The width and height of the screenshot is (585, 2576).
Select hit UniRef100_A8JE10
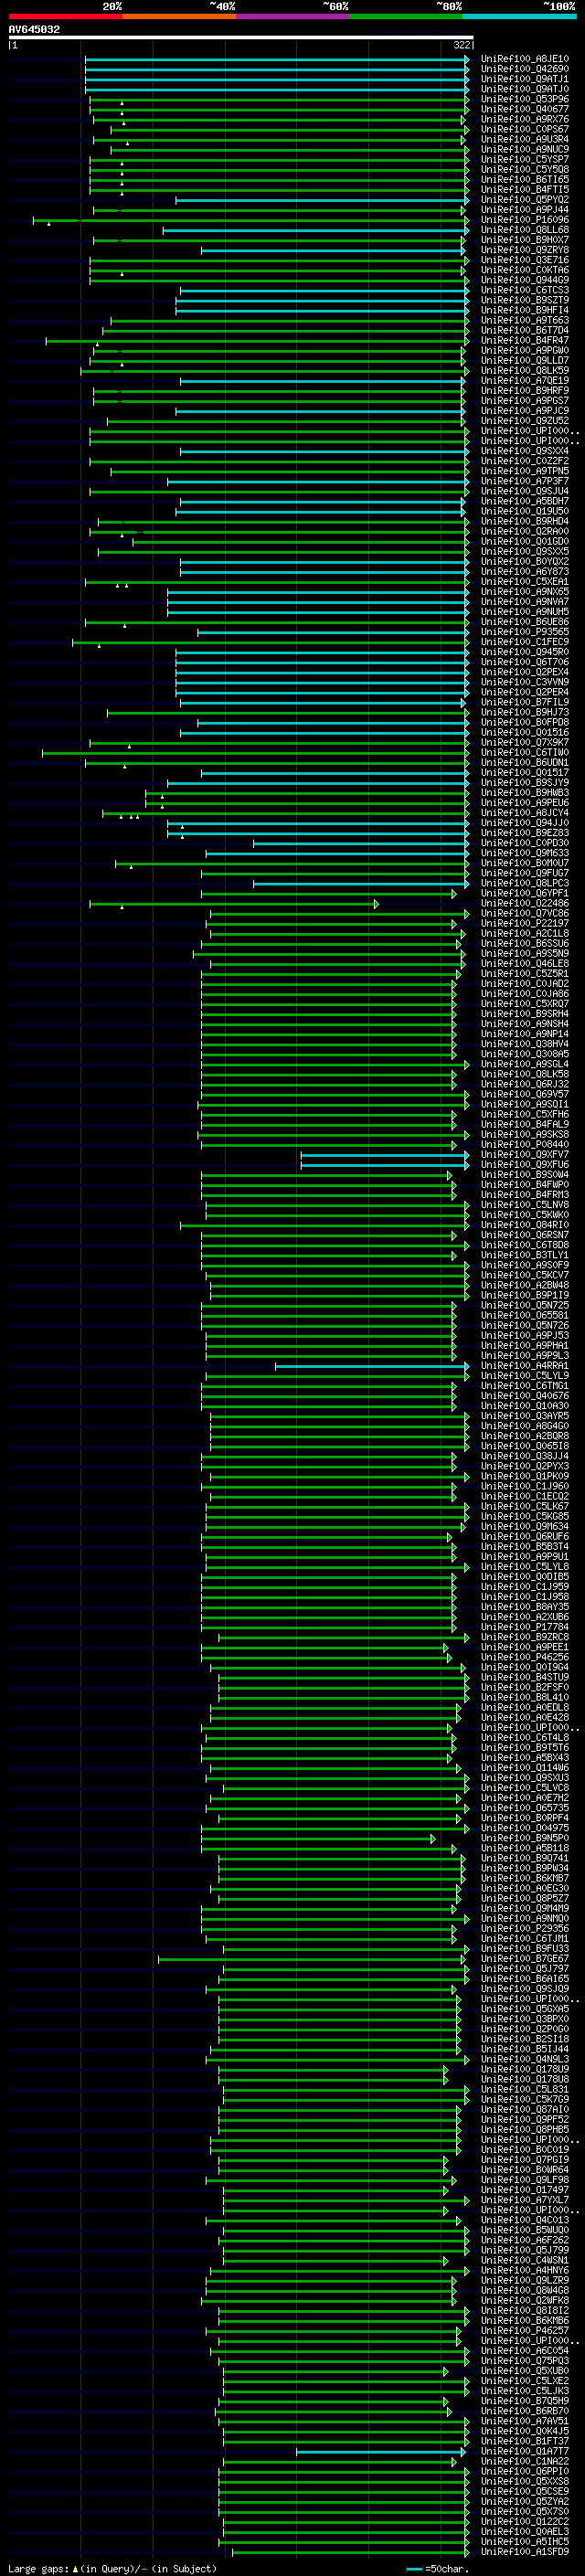point(525,59)
